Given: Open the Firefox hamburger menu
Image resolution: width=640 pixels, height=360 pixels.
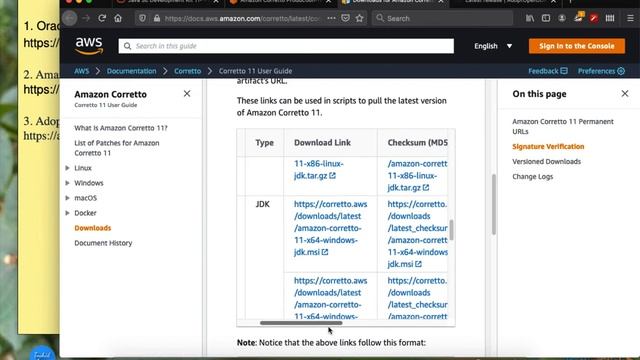Looking at the screenshot, I should coord(630,18).
